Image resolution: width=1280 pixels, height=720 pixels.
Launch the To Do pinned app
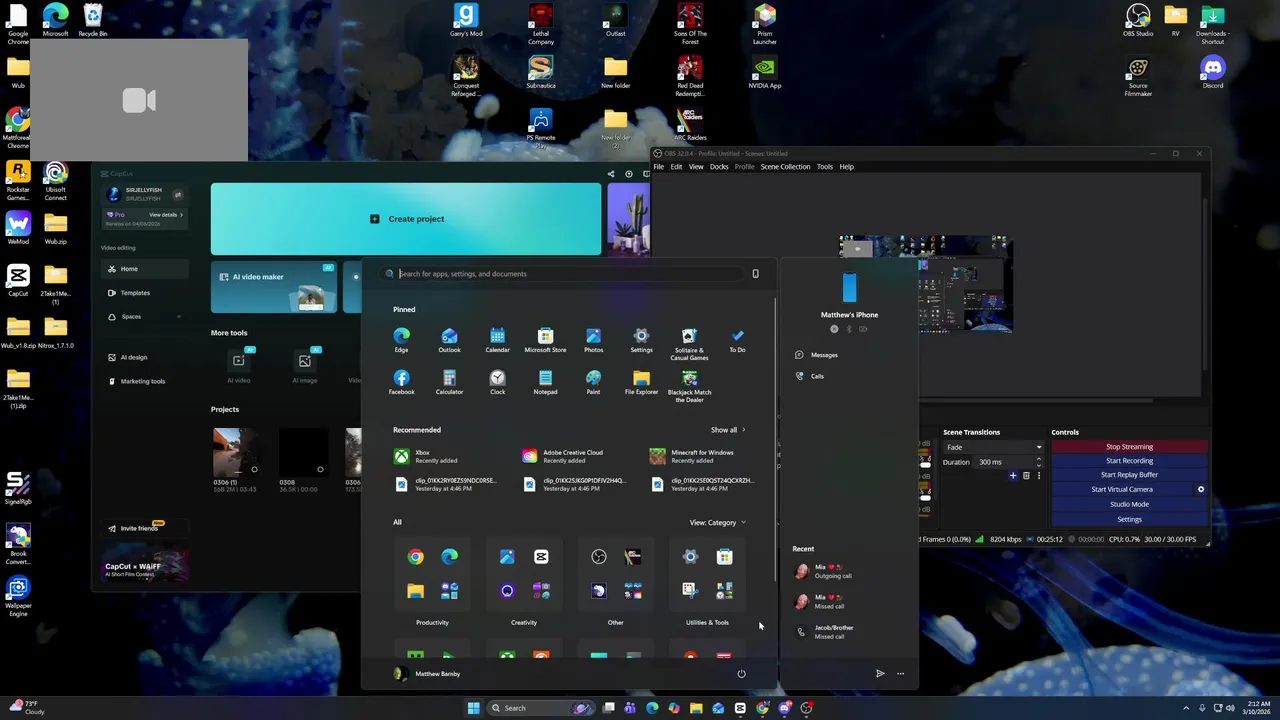(737, 340)
